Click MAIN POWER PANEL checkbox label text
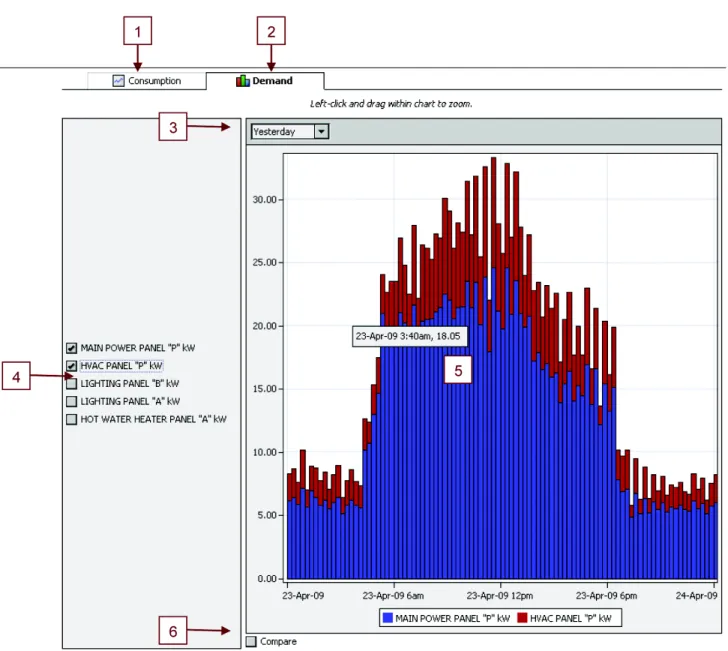This screenshot has height=651, width=728. coord(137,348)
